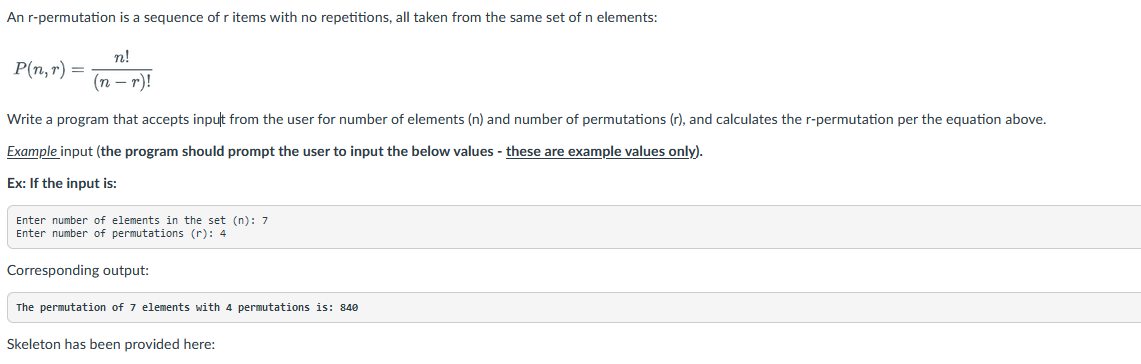Screen dimensions: 1141x364
Task: Click the n! numerator in the formula
Action: pos(122,57)
